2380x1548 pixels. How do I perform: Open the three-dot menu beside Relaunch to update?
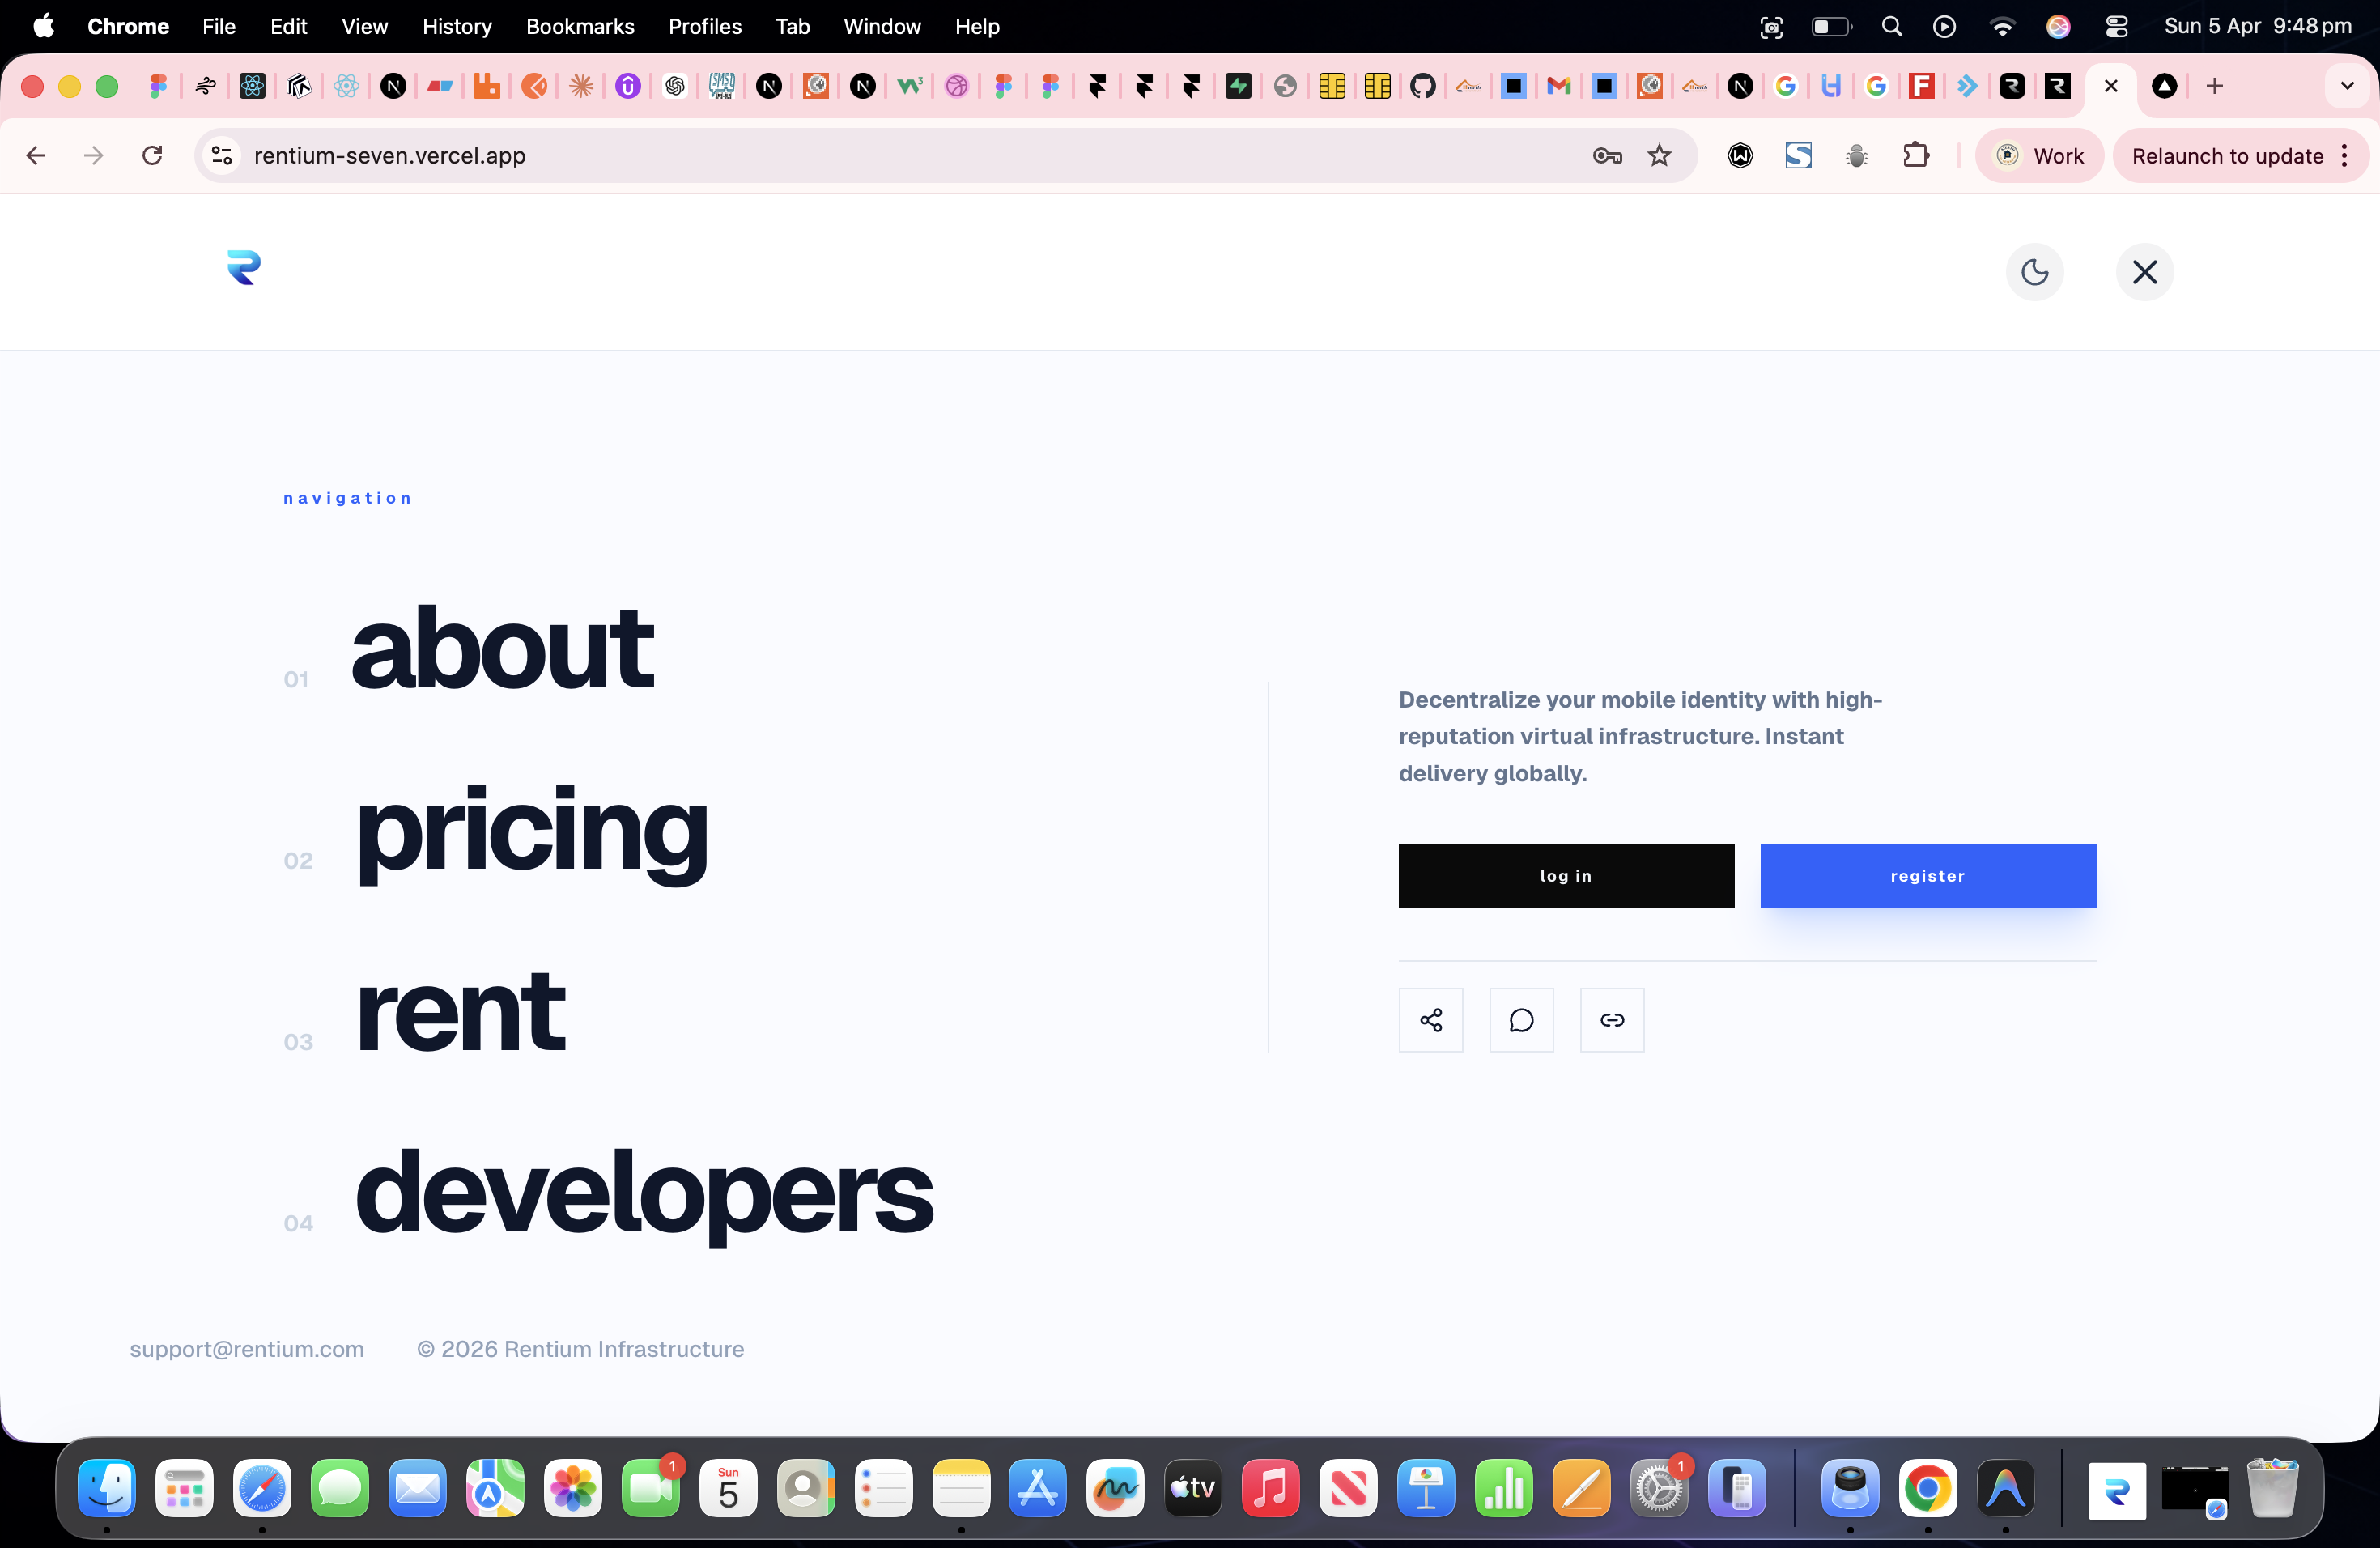pyautogui.click(x=2347, y=155)
